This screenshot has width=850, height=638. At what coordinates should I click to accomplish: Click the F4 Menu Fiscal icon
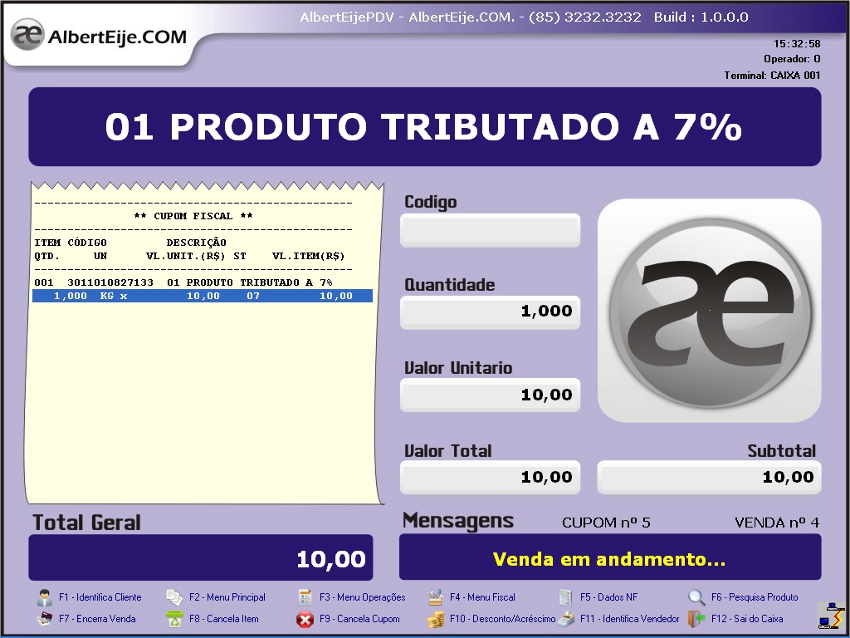(435, 597)
